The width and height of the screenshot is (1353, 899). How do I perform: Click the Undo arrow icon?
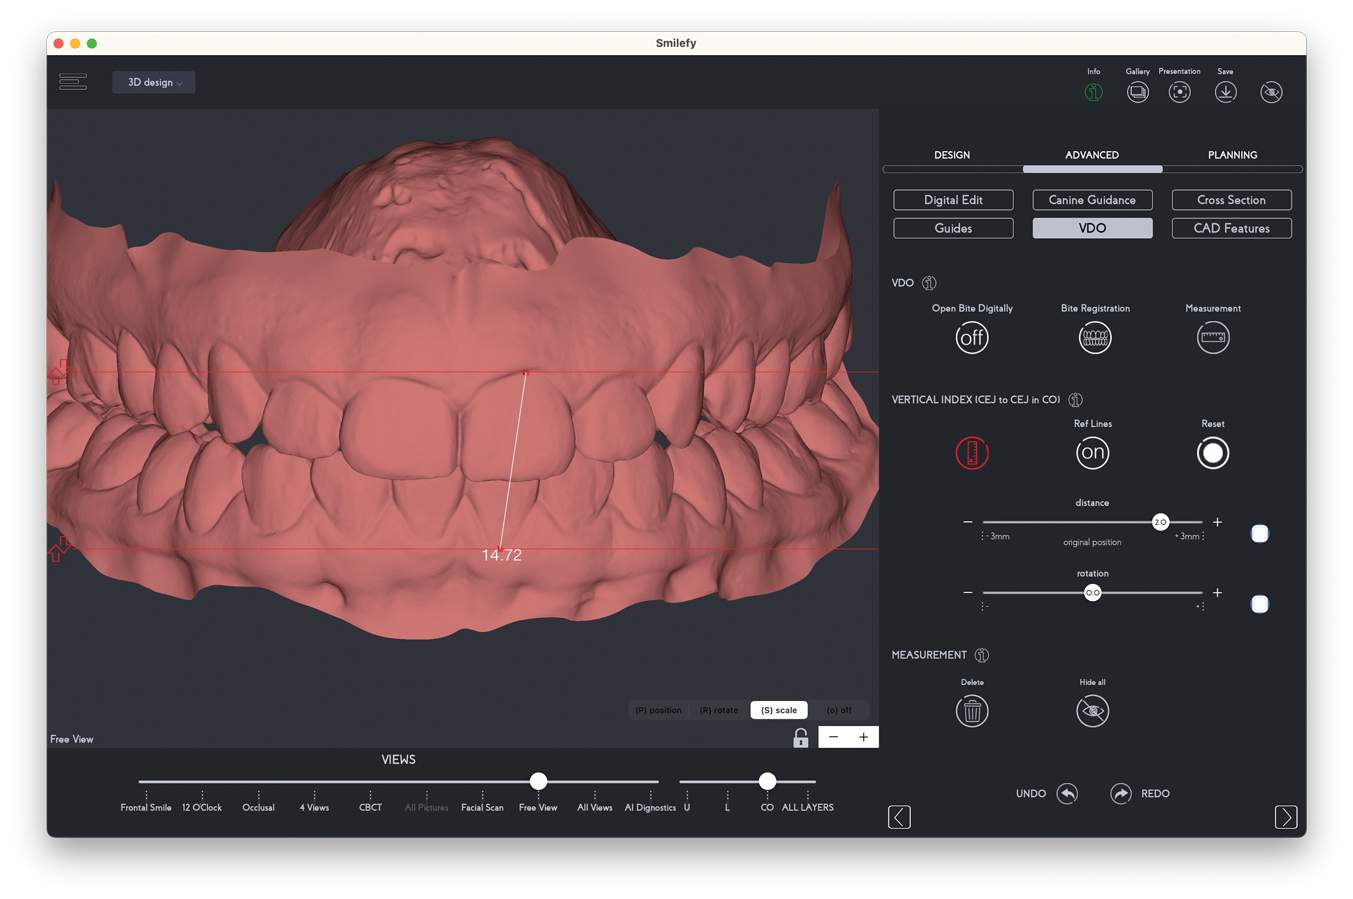tap(1067, 794)
